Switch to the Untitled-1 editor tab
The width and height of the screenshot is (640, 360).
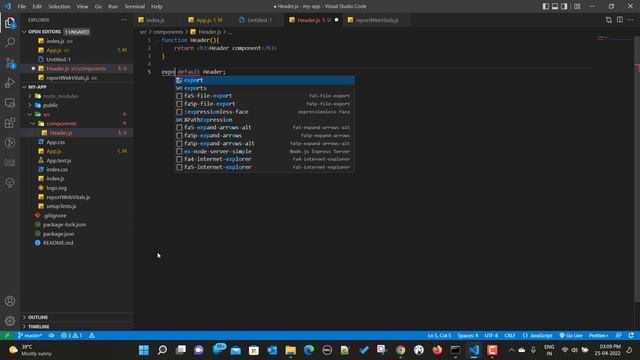tap(259, 20)
